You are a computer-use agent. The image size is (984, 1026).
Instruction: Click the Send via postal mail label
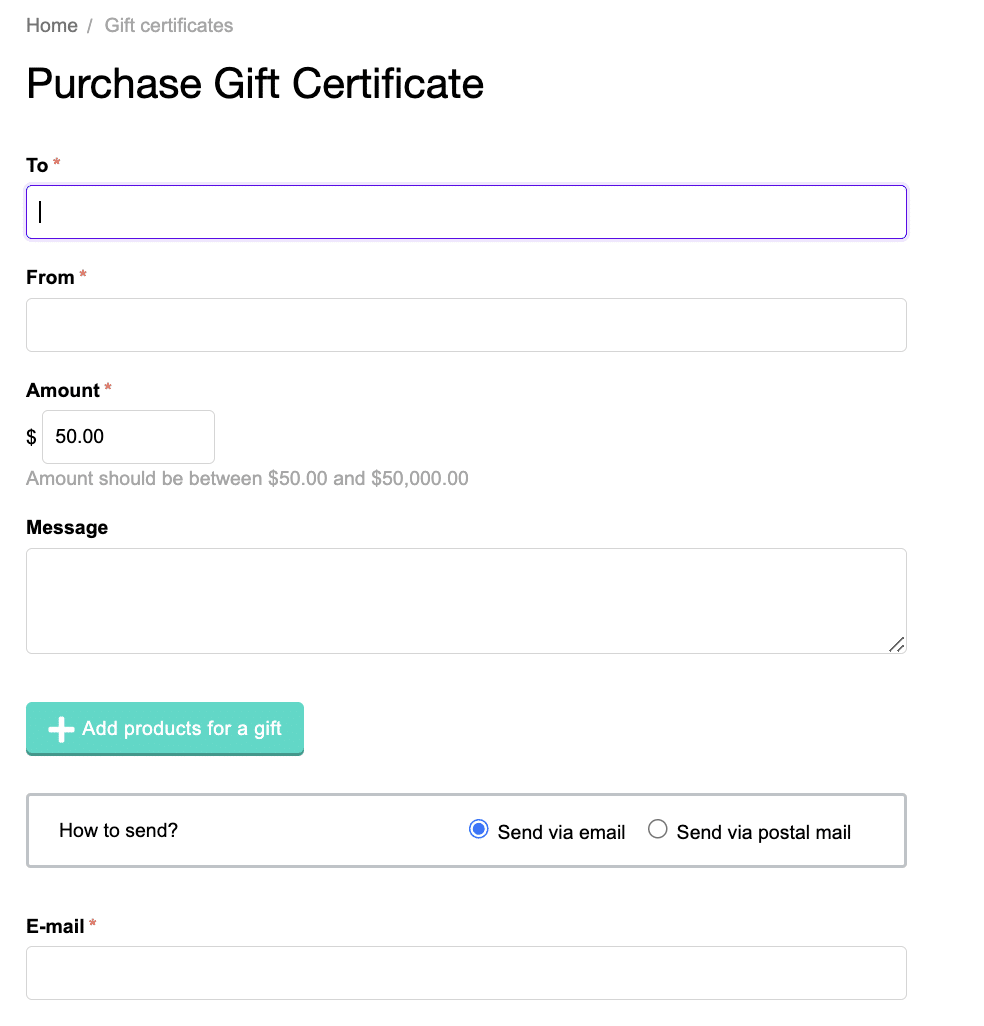[764, 832]
